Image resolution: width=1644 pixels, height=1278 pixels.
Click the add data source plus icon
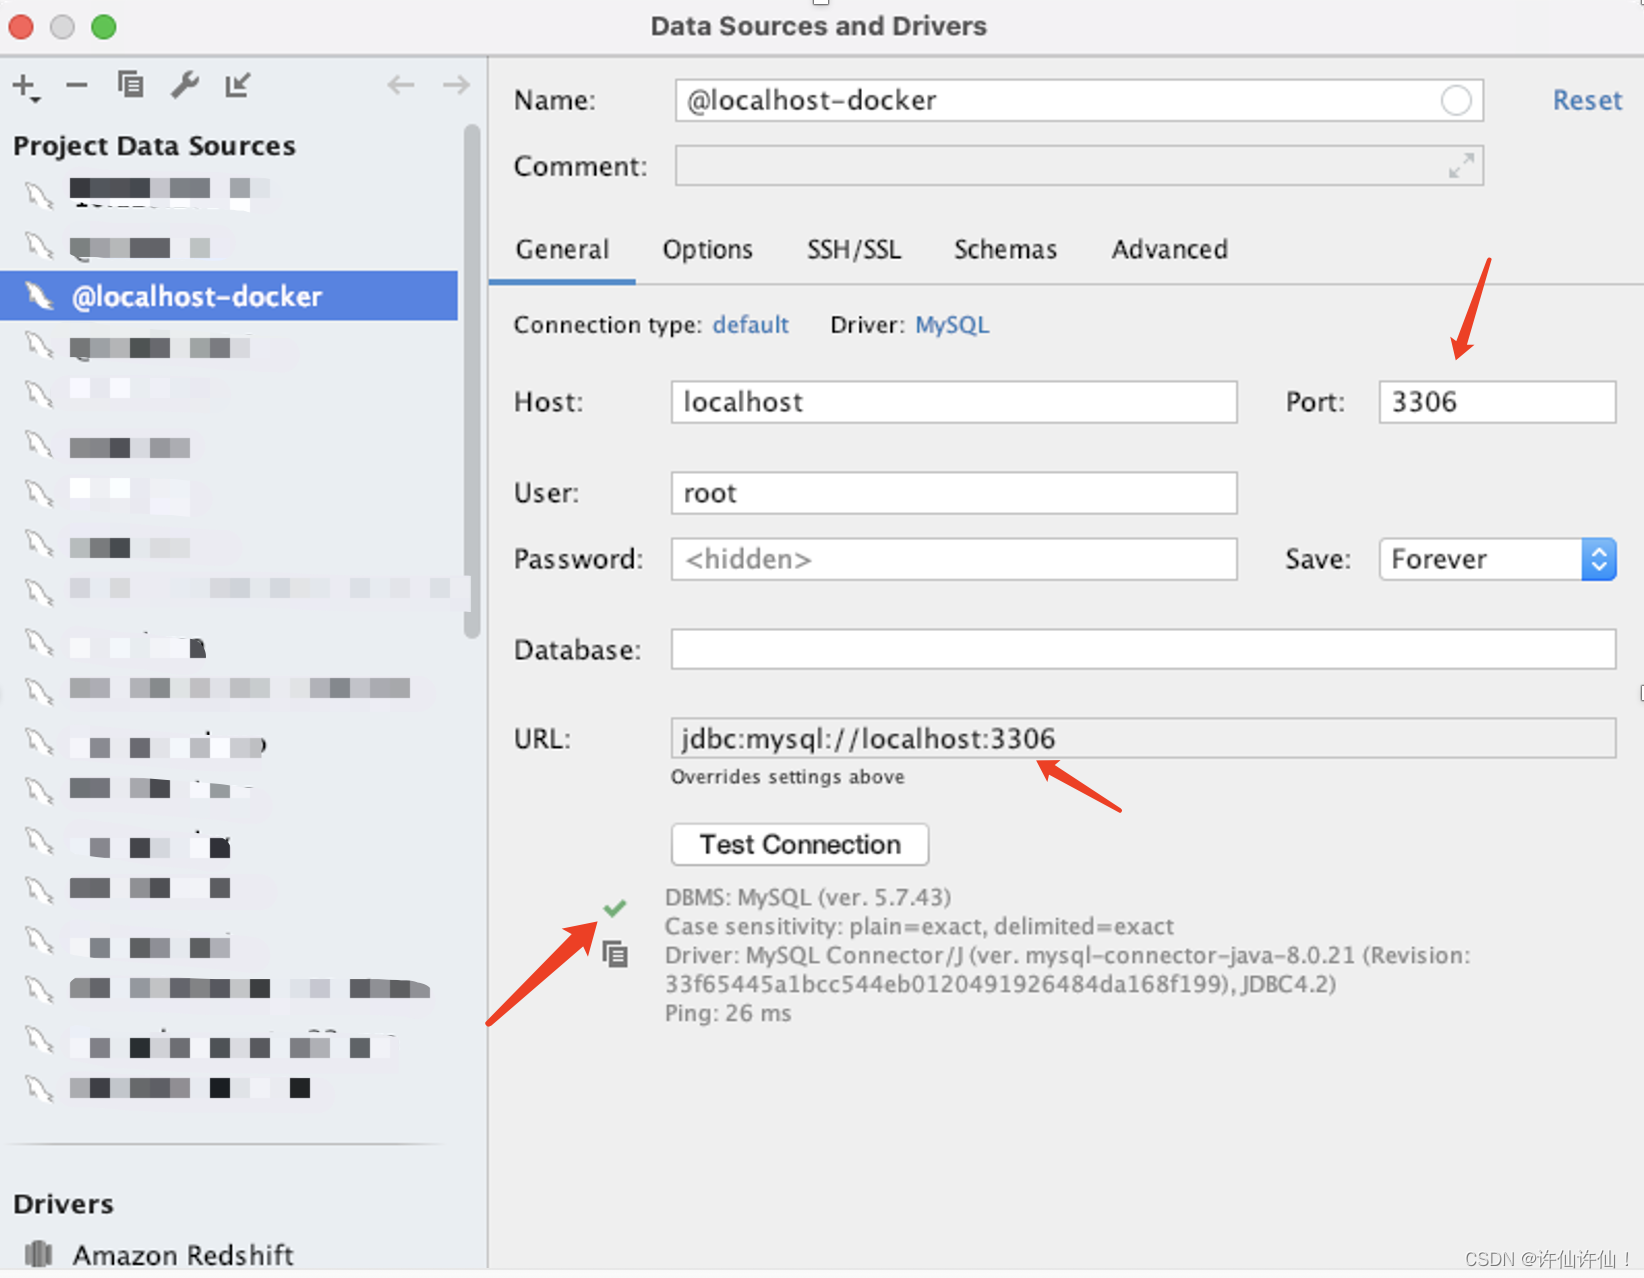tap(26, 87)
